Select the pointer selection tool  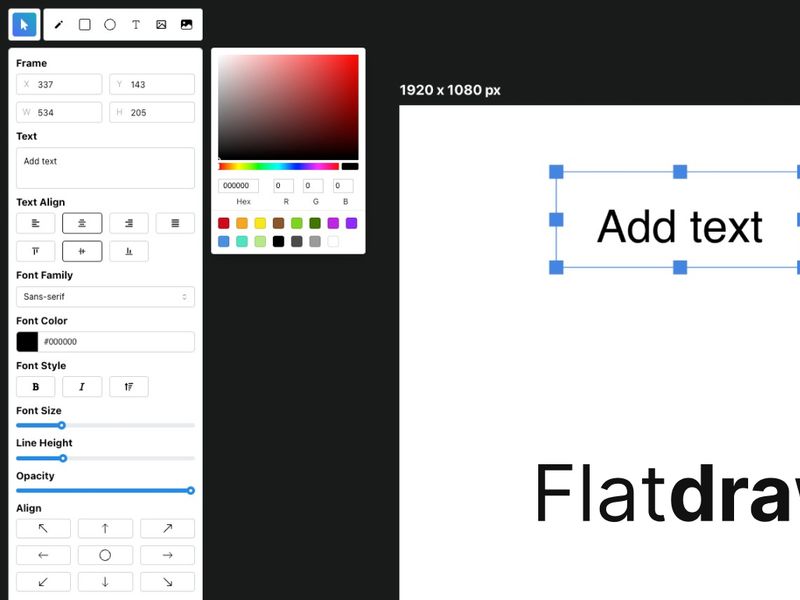tap(23, 24)
